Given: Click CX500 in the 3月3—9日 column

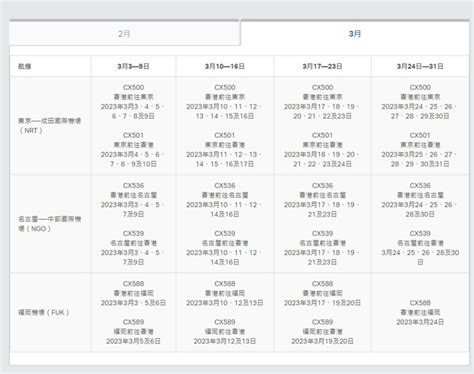Looking at the screenshot, I should [133, 87].
